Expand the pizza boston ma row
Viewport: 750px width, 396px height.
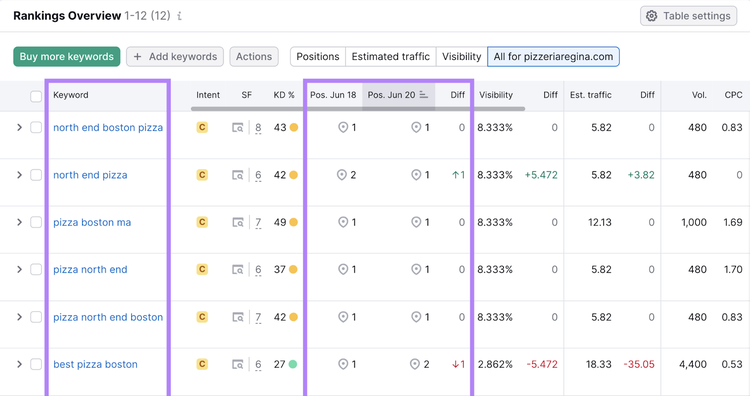(x=20, y=222)
